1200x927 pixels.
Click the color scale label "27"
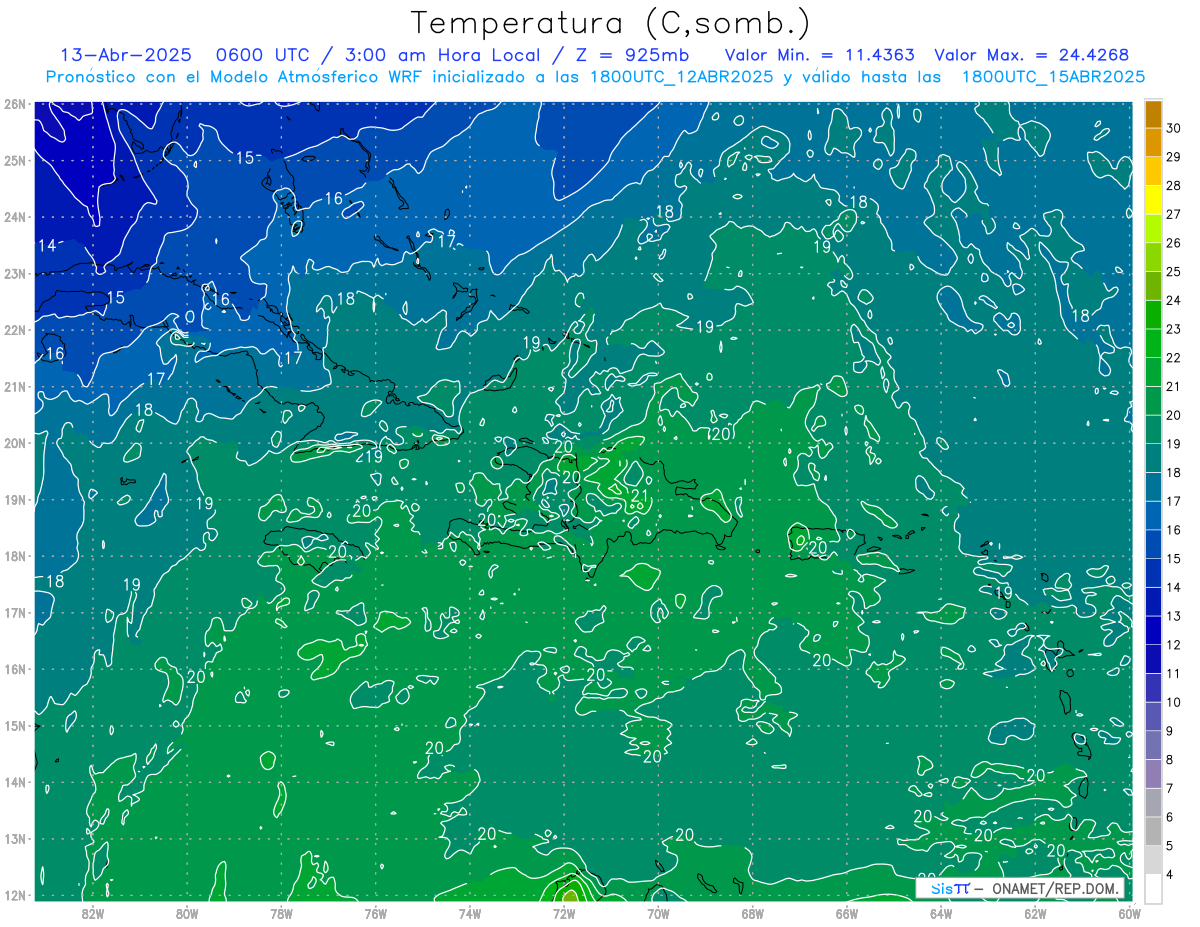1174,214
